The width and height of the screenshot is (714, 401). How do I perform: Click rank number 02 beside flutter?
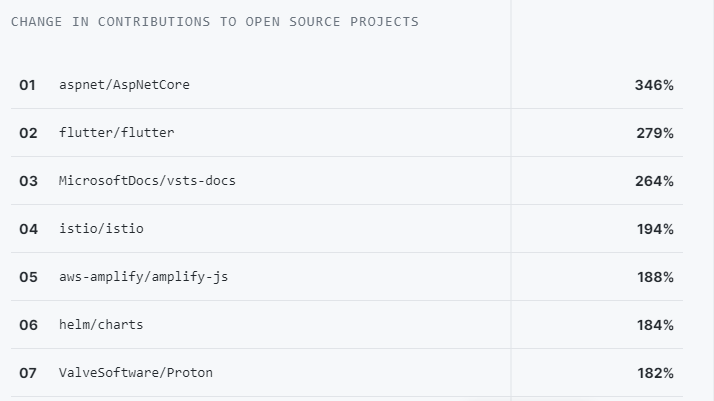click(x=28, y=133)
